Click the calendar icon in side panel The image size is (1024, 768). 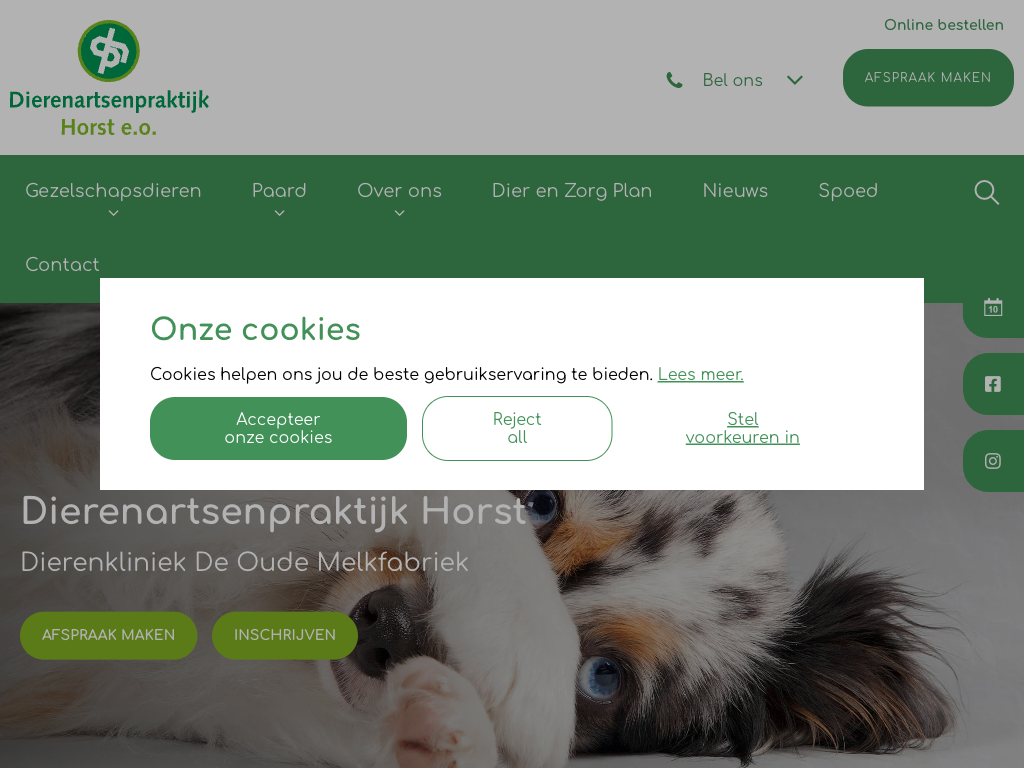point(993,307)
